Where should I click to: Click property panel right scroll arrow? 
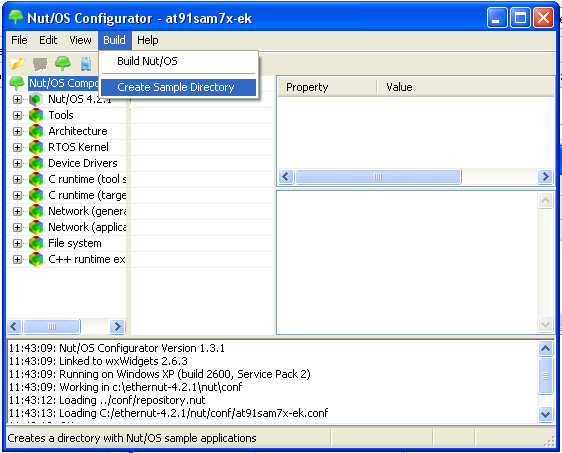tap(546, 177)
